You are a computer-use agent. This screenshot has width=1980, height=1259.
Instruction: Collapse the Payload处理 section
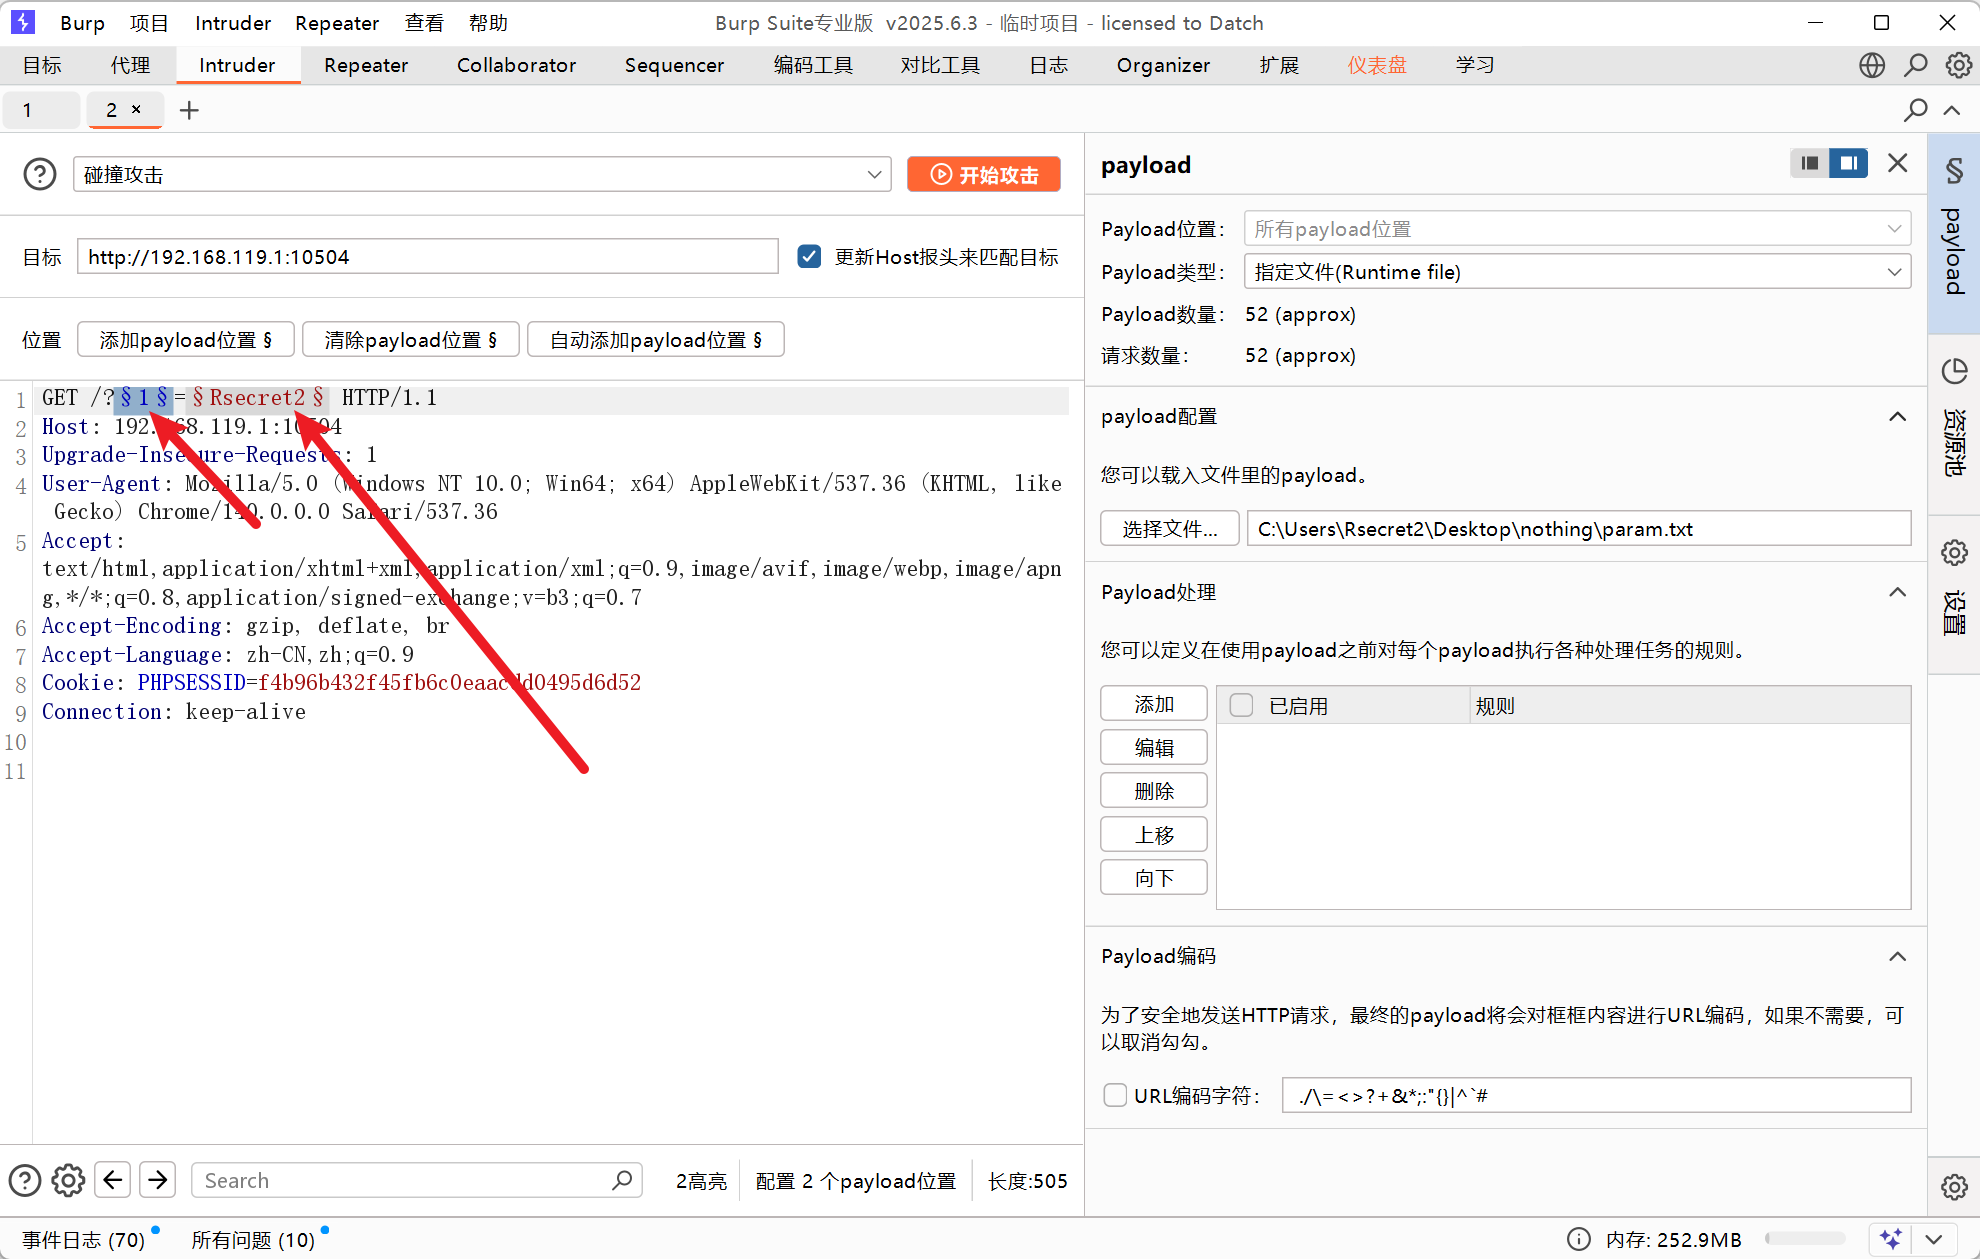(x=1897, y=592)
